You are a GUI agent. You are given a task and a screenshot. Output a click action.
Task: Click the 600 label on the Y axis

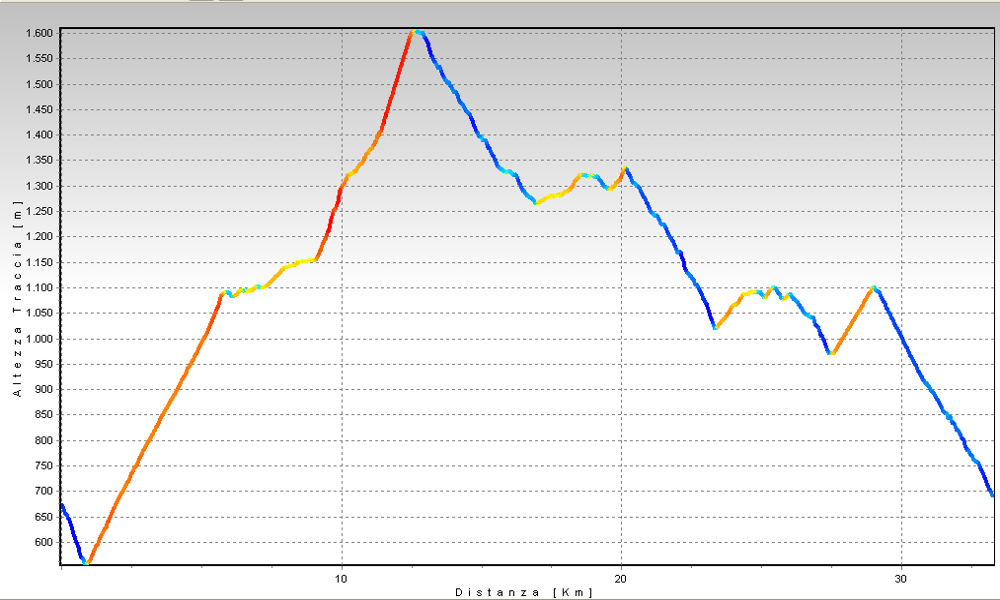pyautogui.click(x=46, y=543)
